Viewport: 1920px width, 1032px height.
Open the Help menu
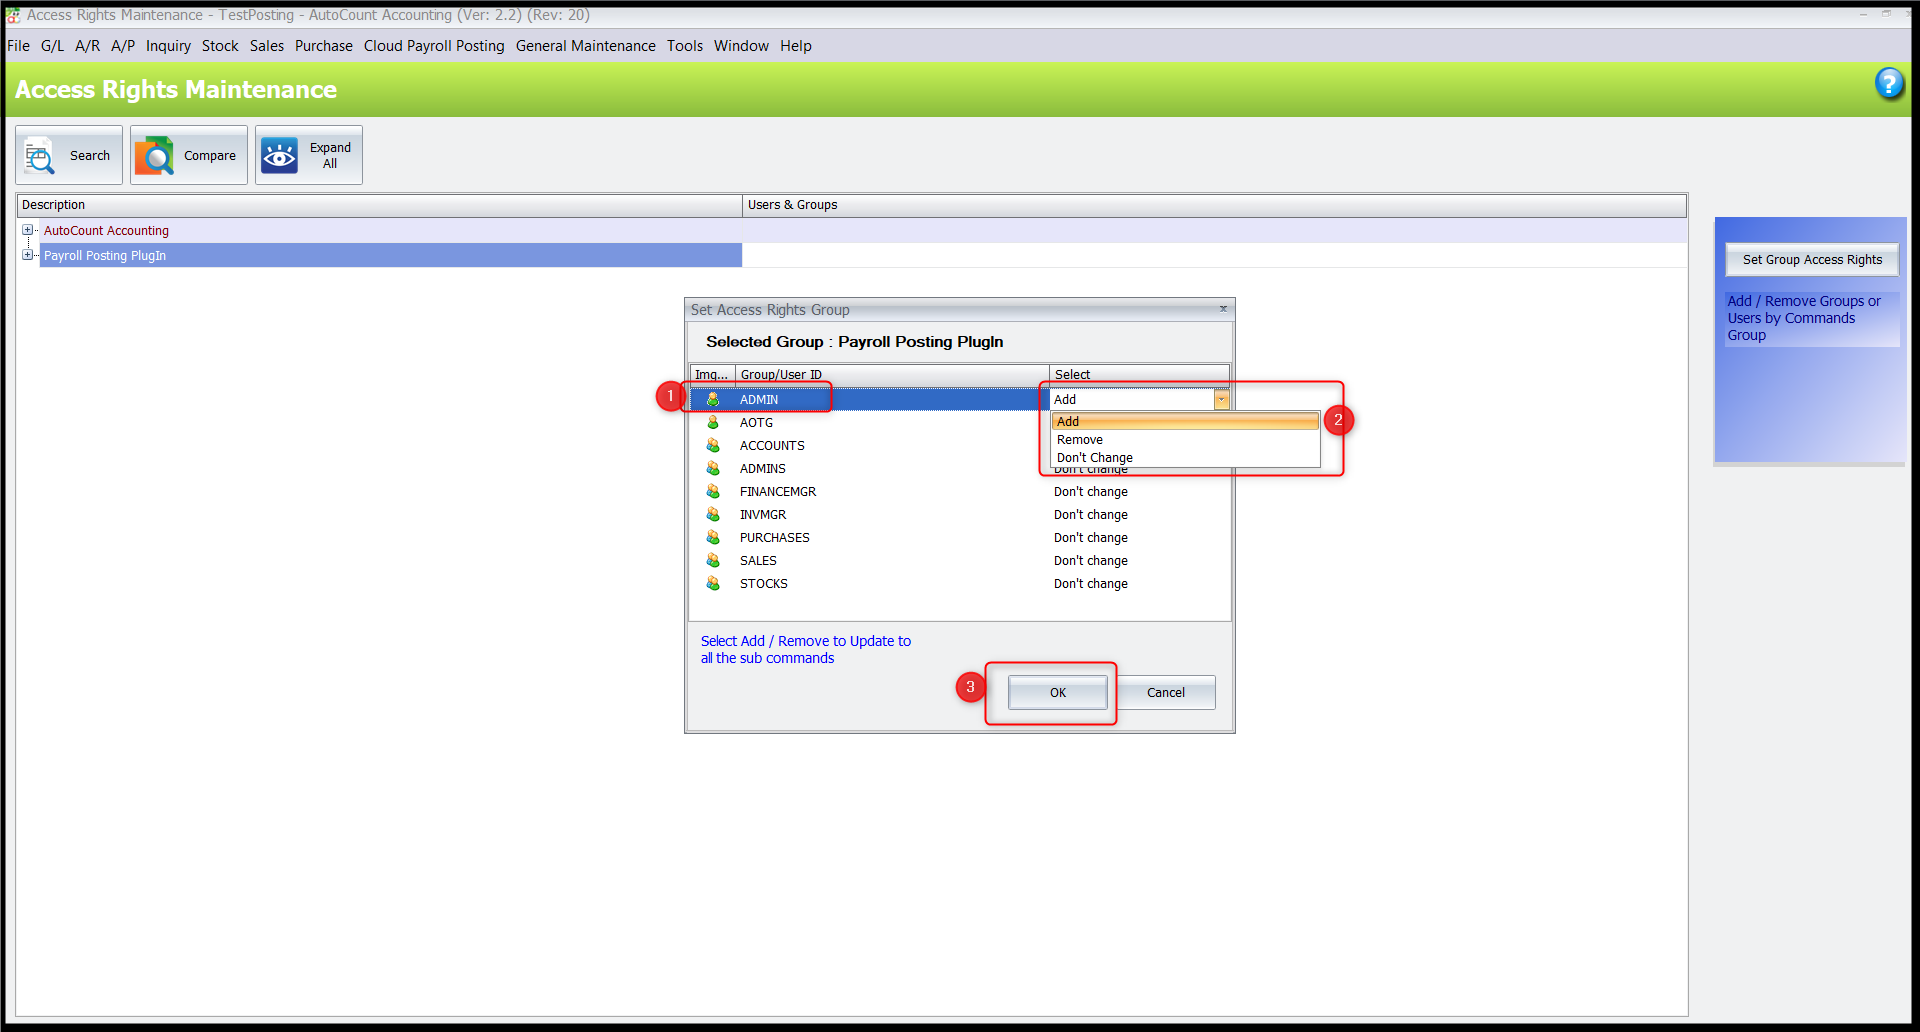(x=796, y=46)
